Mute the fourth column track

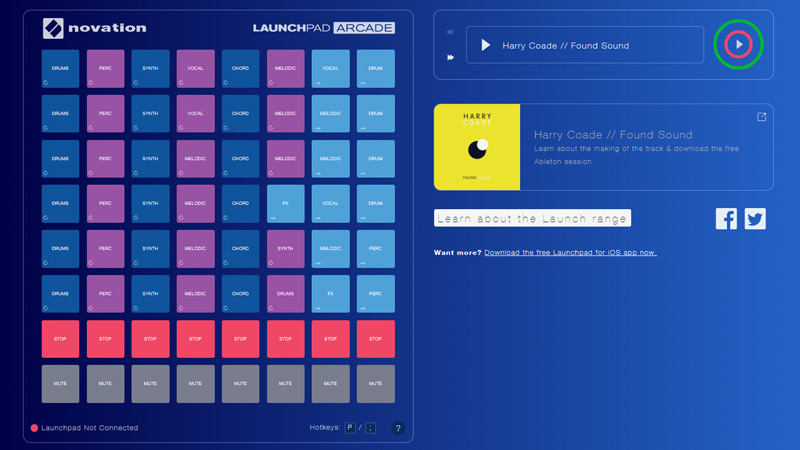195,384
